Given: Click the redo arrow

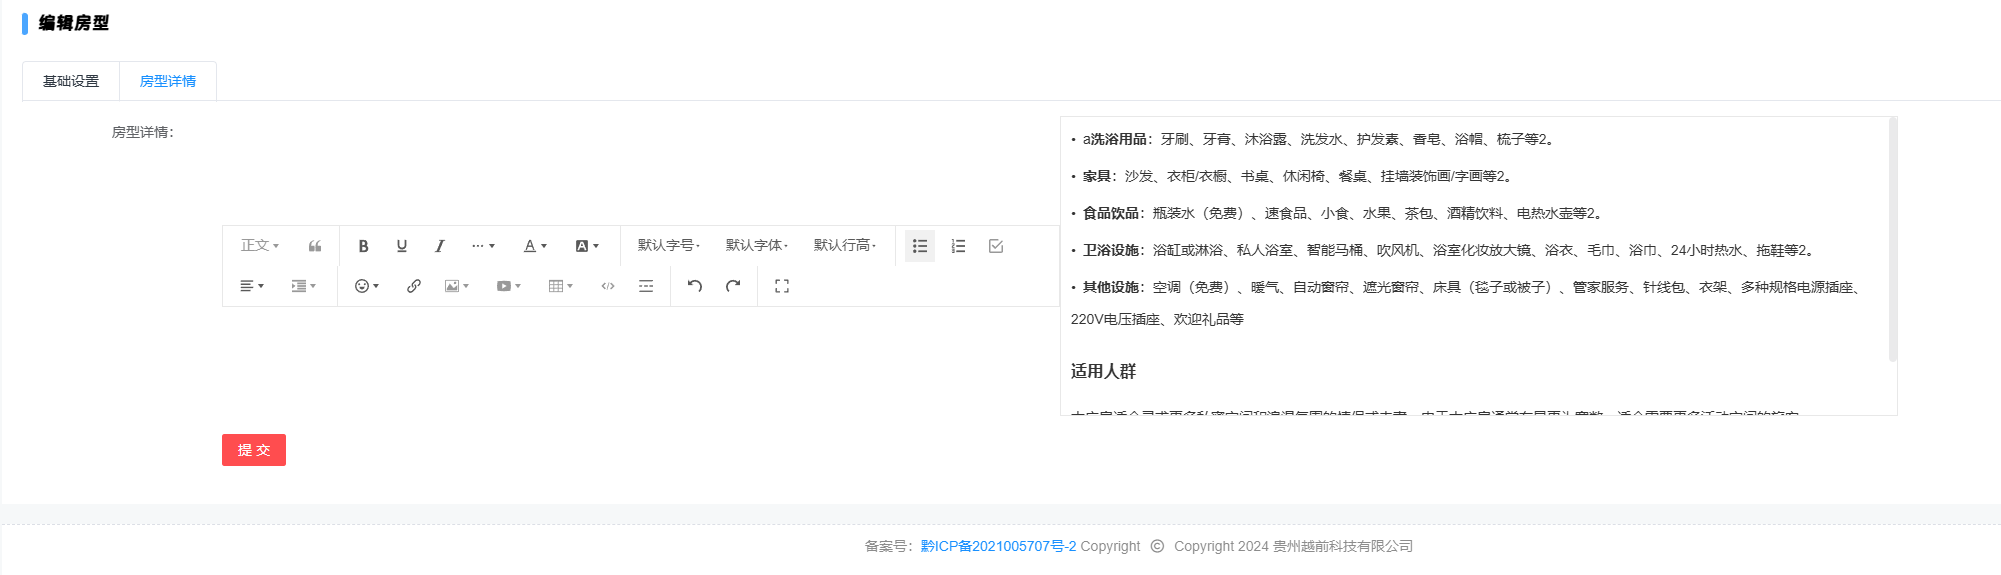Looking at the screenshot, I should [x=733, y=286].
